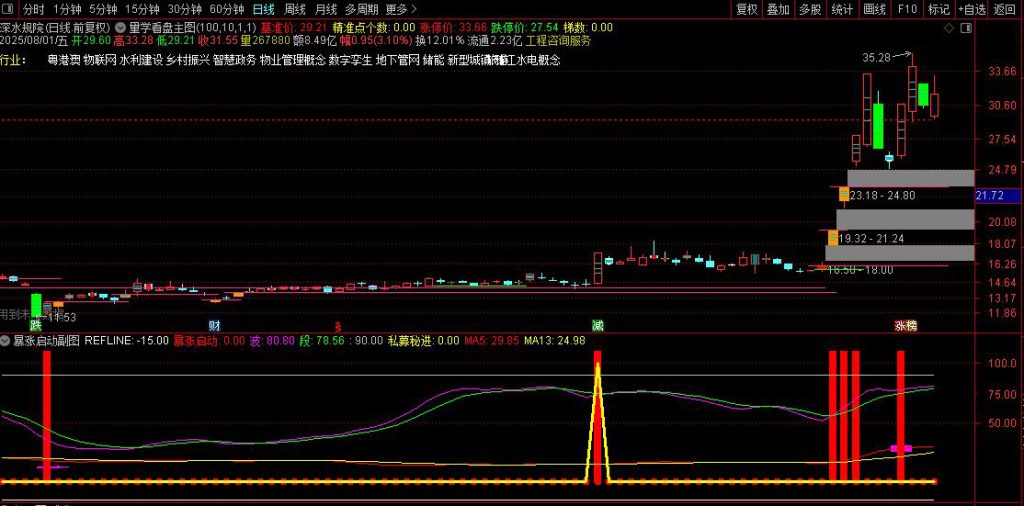The image size is (1024, 506).
Task: Click the green 减 marker on the event bar
Action: (x=597, y=326)
